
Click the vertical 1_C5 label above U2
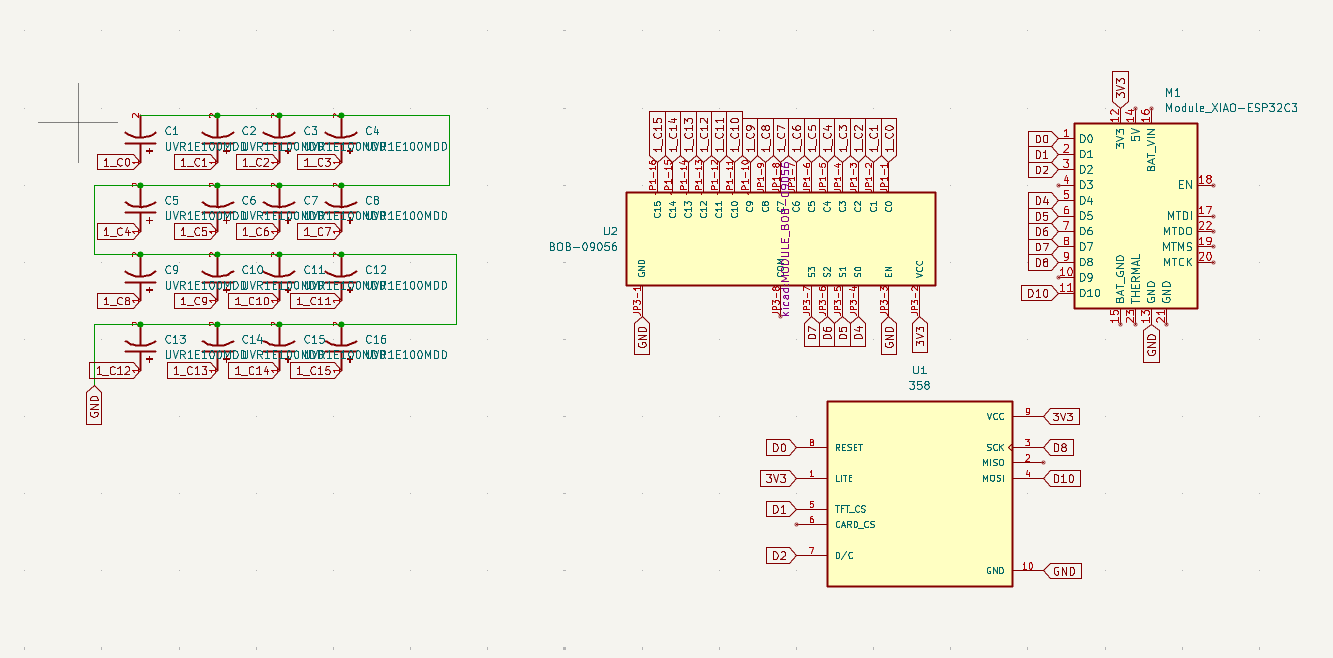[812, 138]
